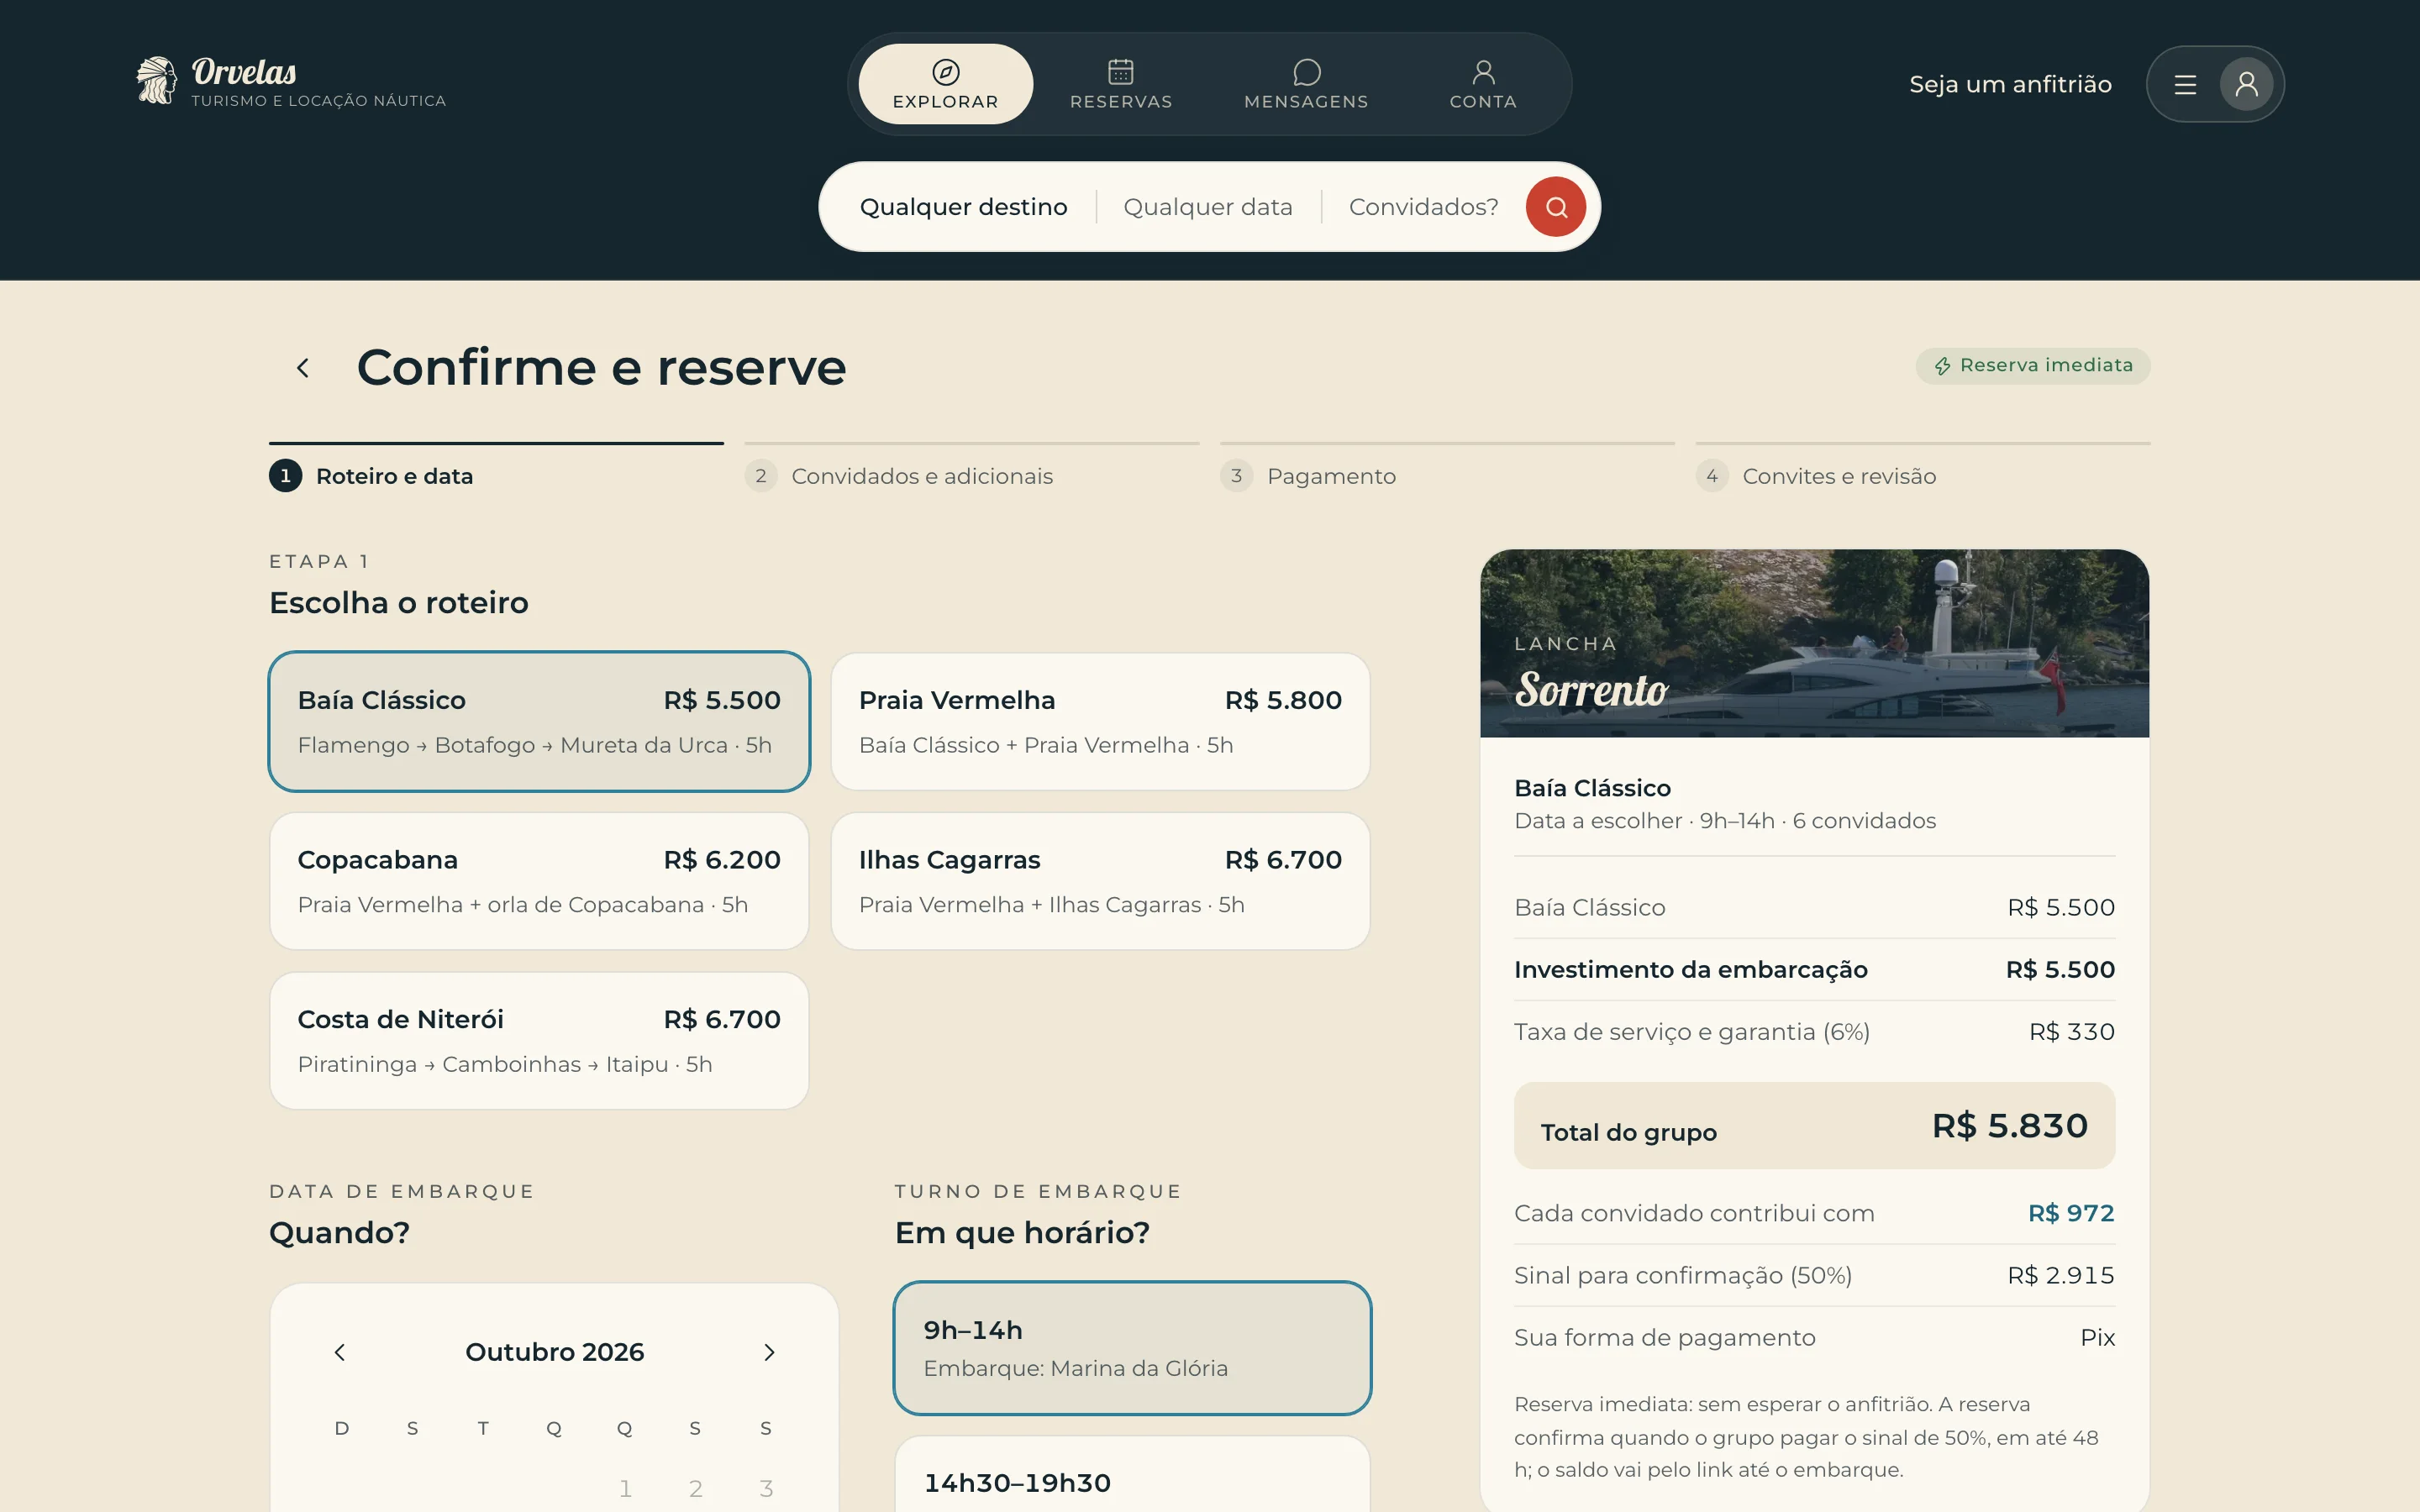The image size is (2420, 1512).
Task: Open the hamburger menu icon
Action: [x=2185, y=84]
